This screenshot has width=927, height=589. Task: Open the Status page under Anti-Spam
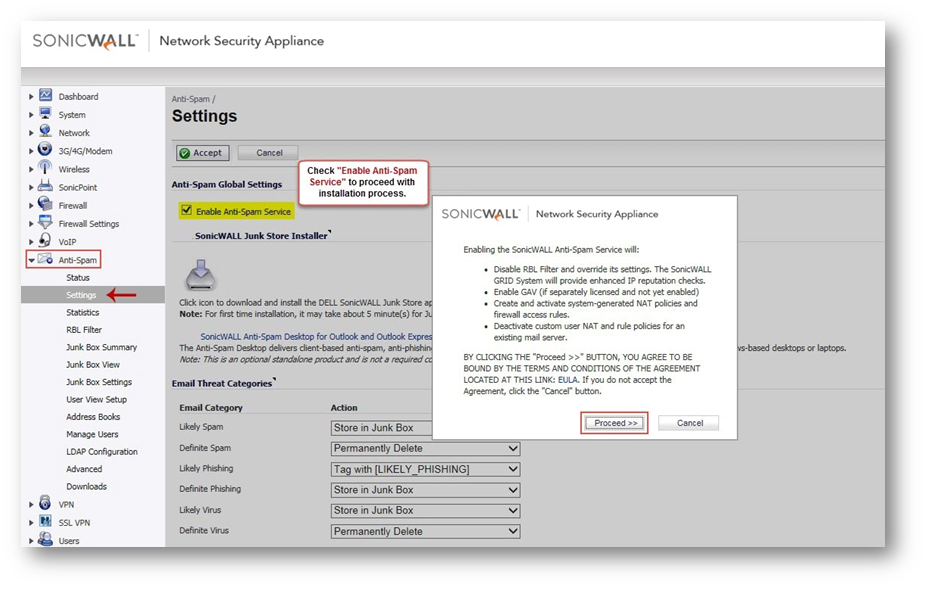[77, 277]
